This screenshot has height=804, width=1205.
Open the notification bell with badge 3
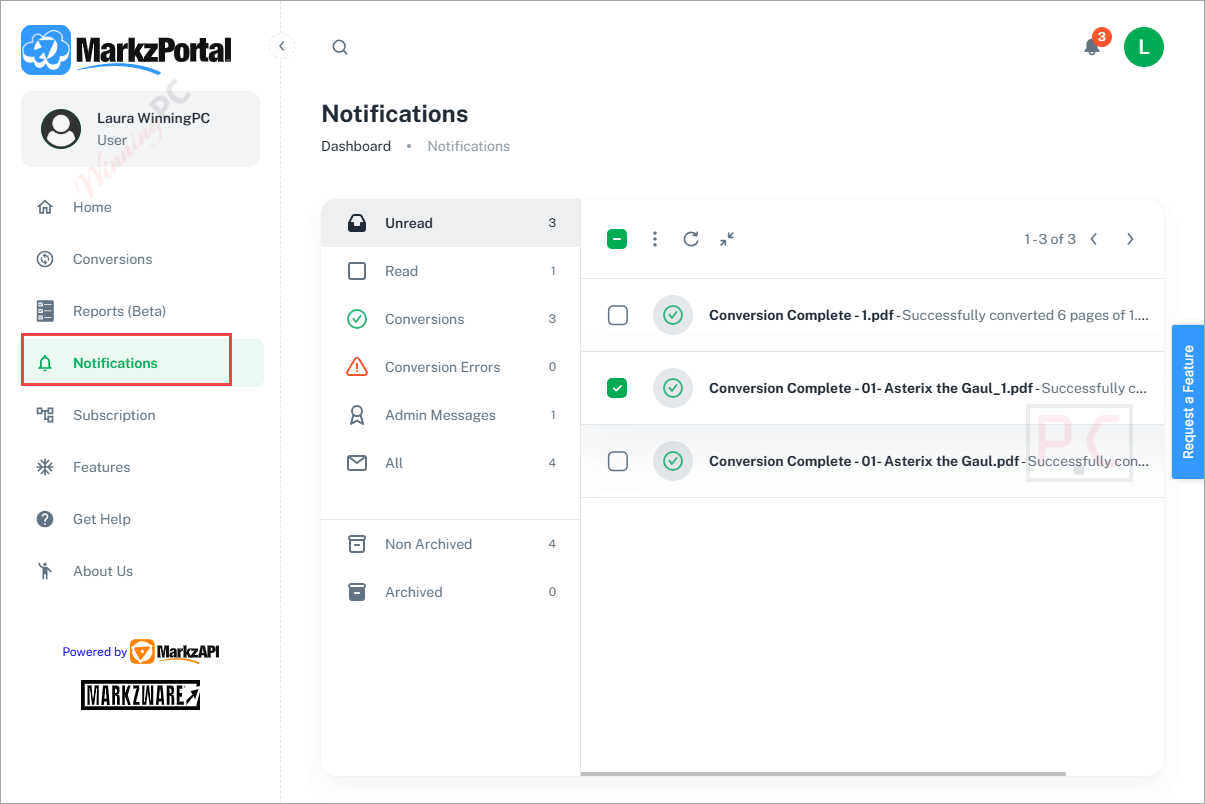coord(1092,46)
